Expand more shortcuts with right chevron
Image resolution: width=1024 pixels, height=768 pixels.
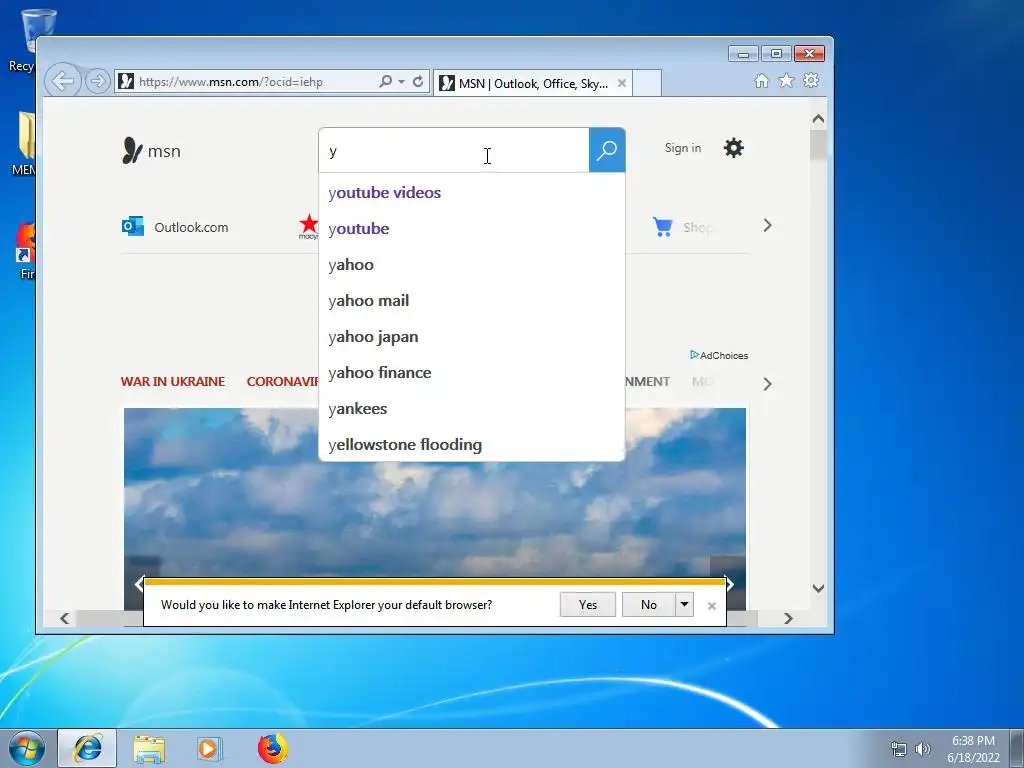[767, 226]
